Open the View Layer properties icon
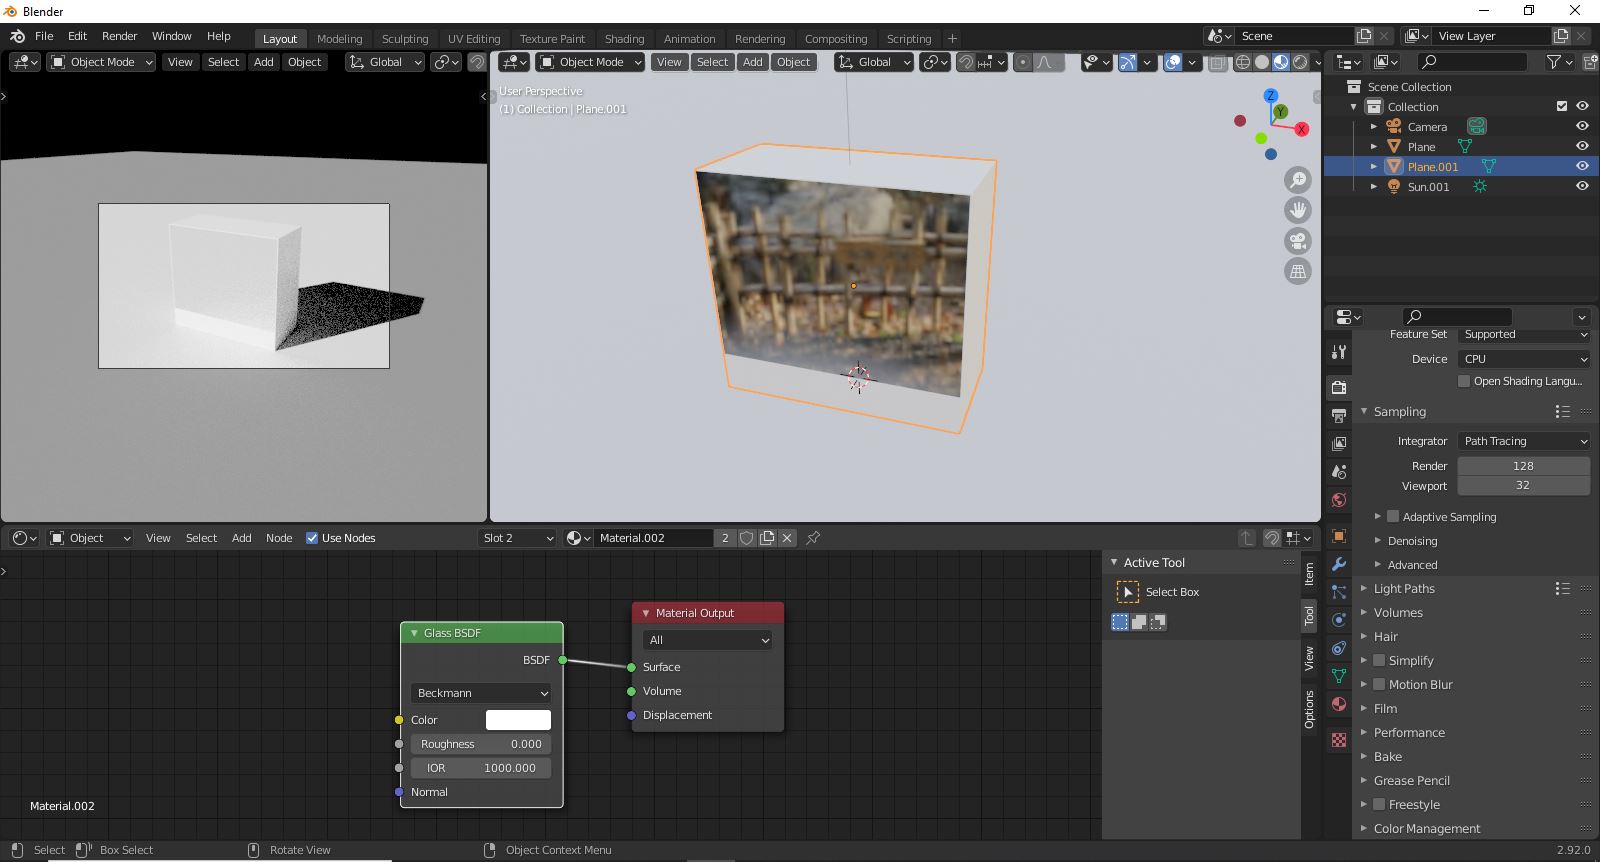The image size is (1600, 862). [x=1339, y=443]
